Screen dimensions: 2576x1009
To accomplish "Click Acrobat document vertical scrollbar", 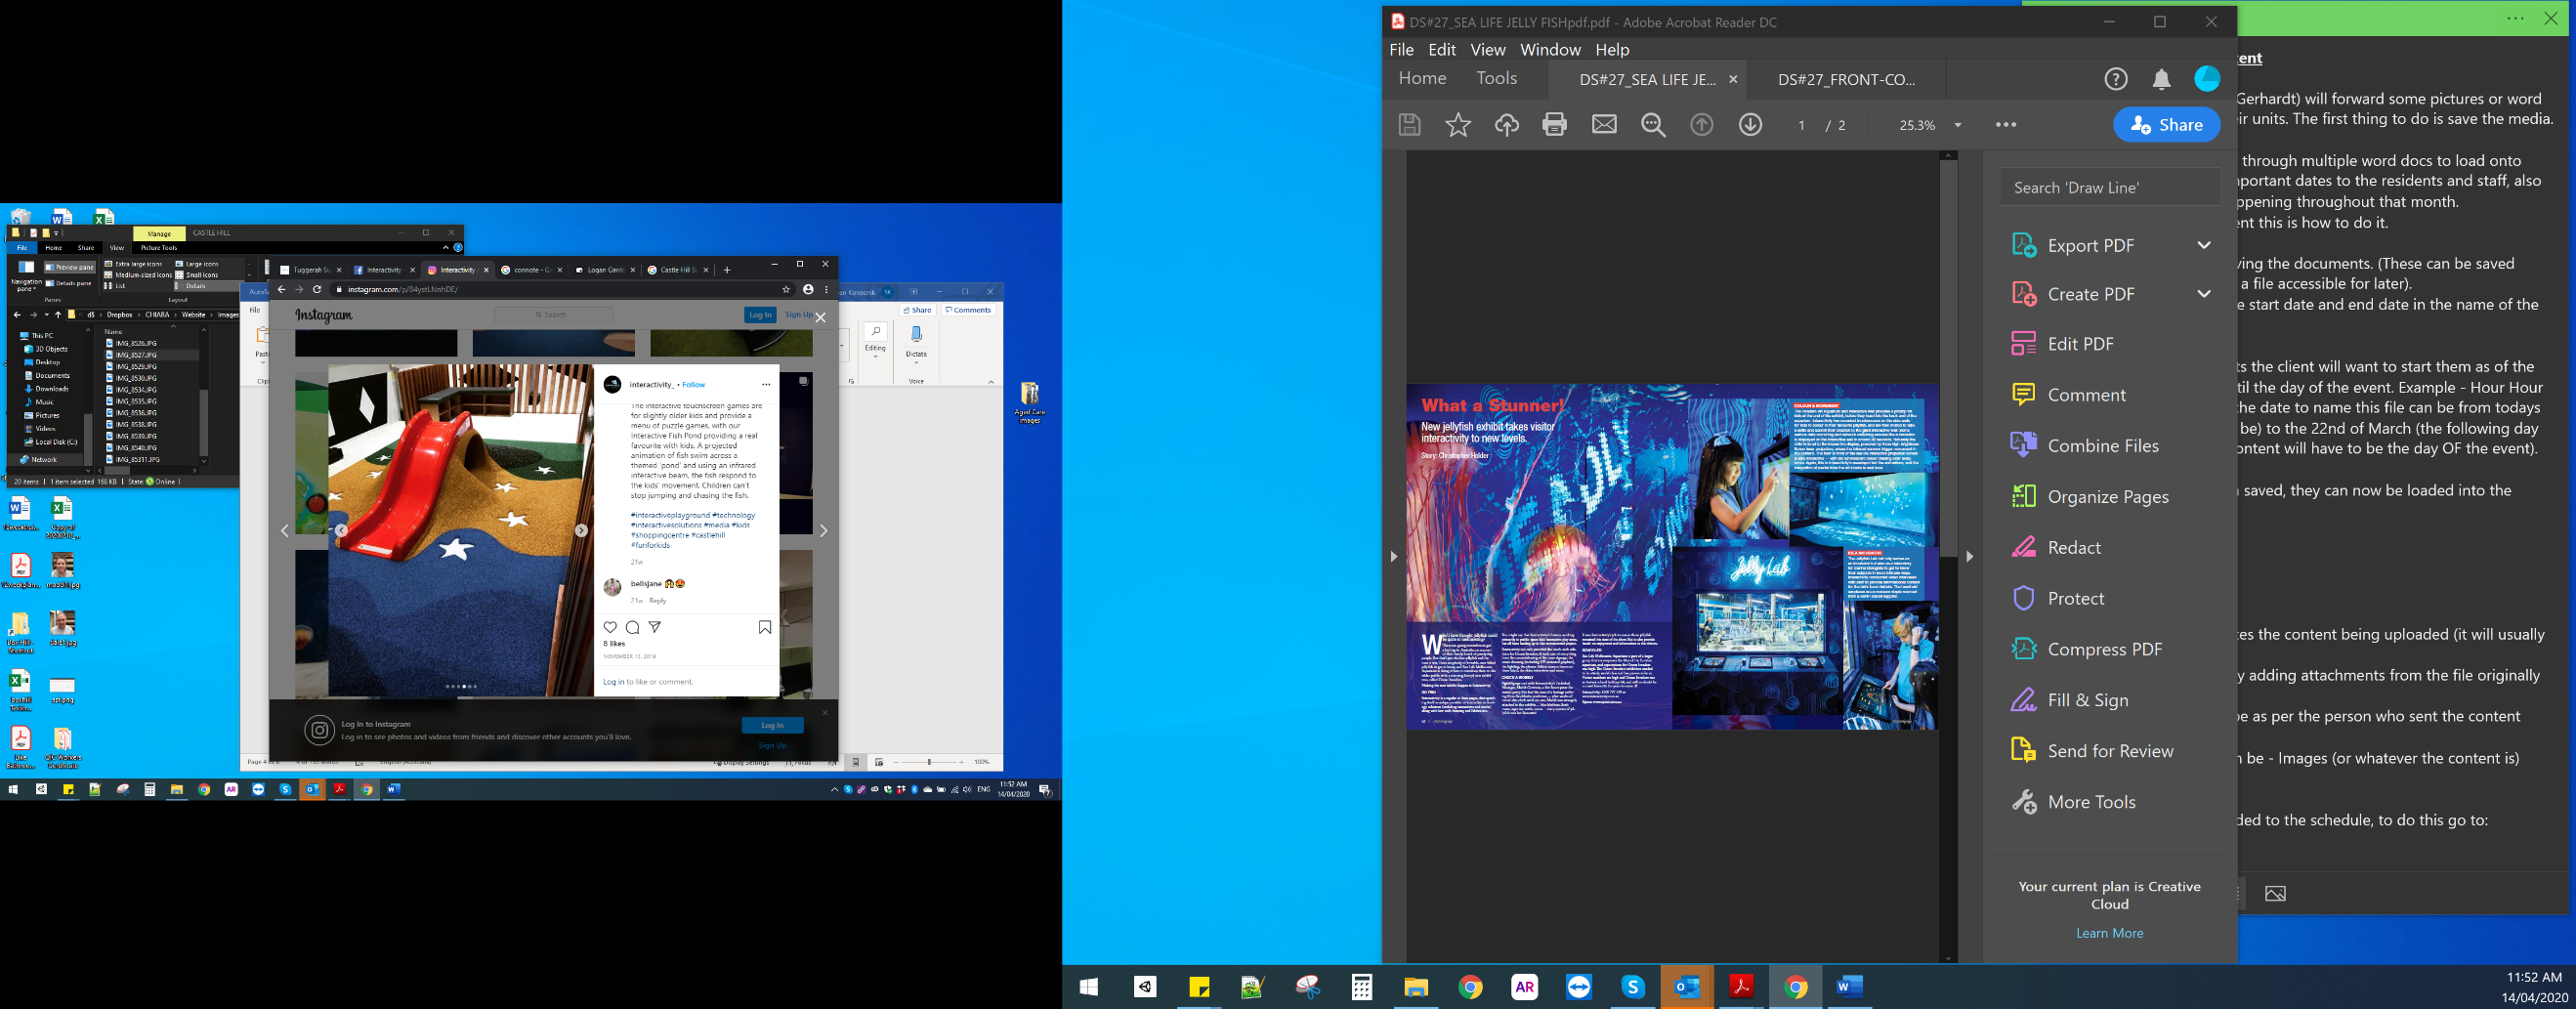I will 1947,360.
